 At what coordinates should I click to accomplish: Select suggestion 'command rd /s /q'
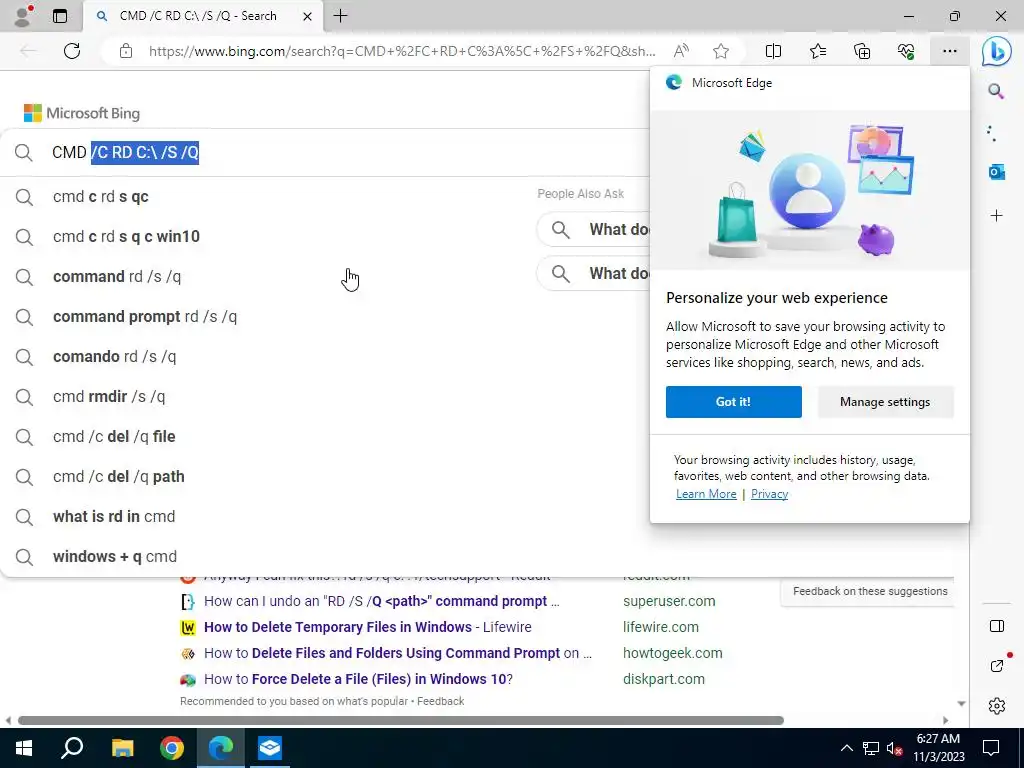(x=117, y=276)
